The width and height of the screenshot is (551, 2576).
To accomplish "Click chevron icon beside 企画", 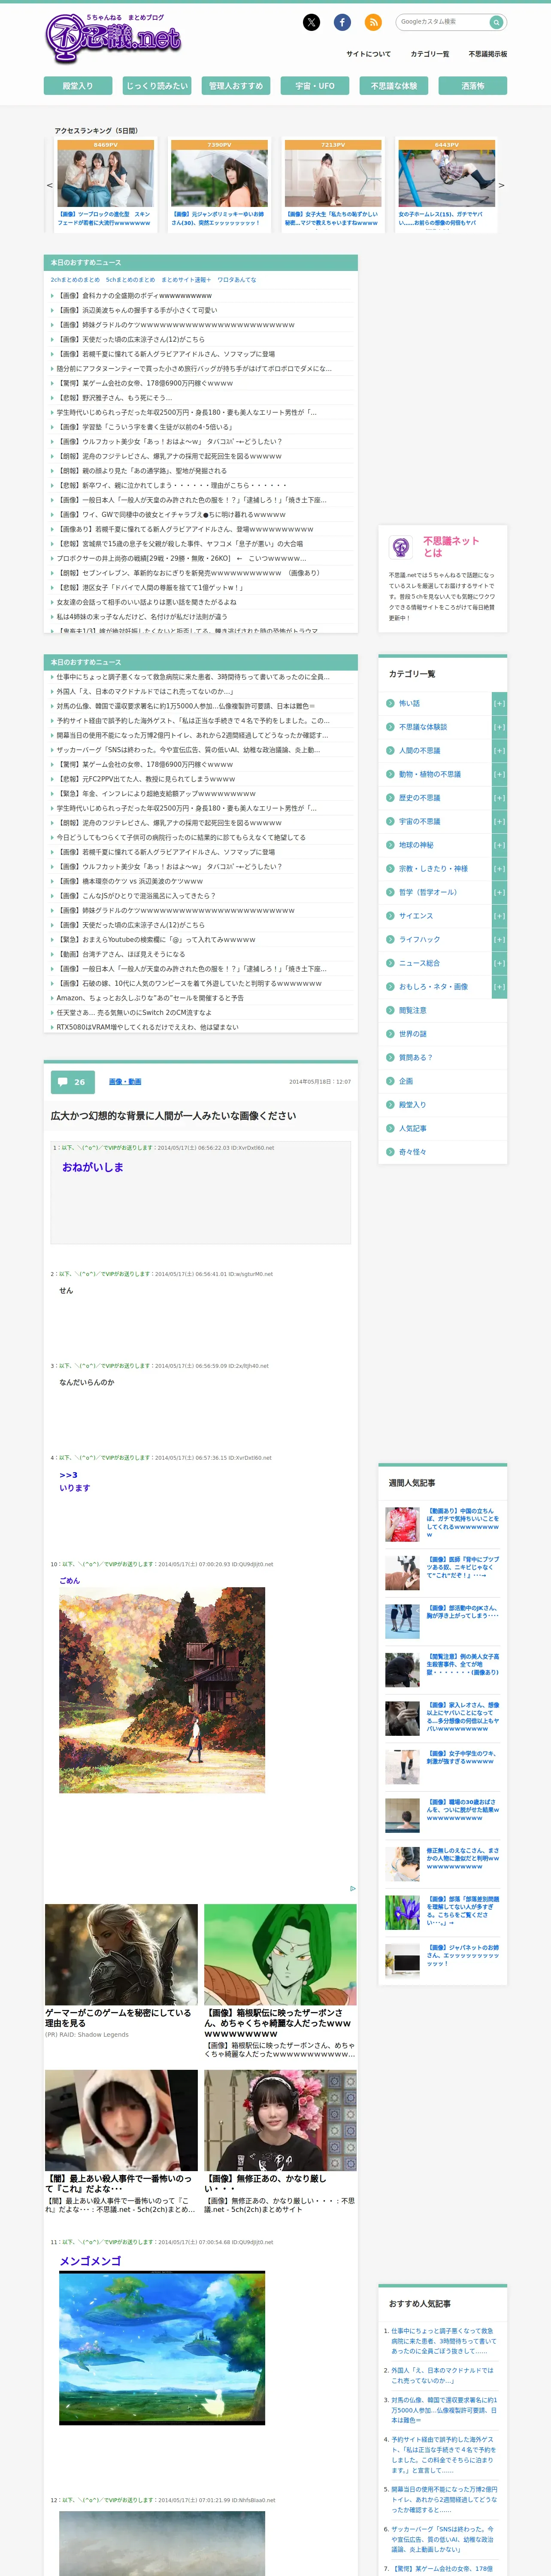I will click(390, 1081).
